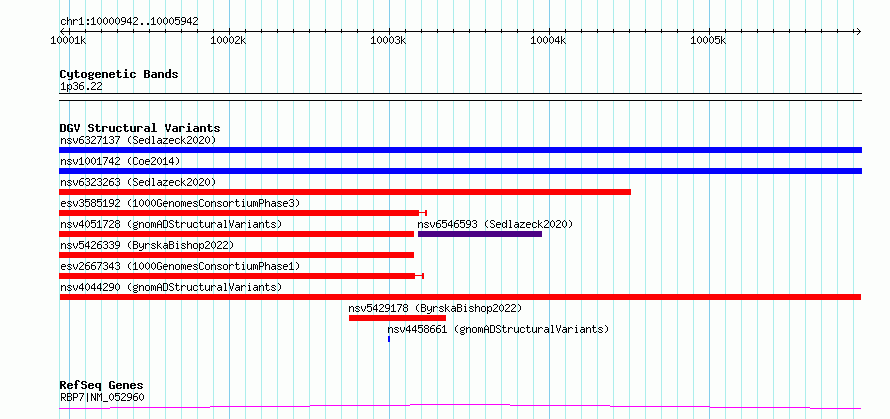
Task: Click the RefSeq Genes track title
Action: click(x=101, y=386)
